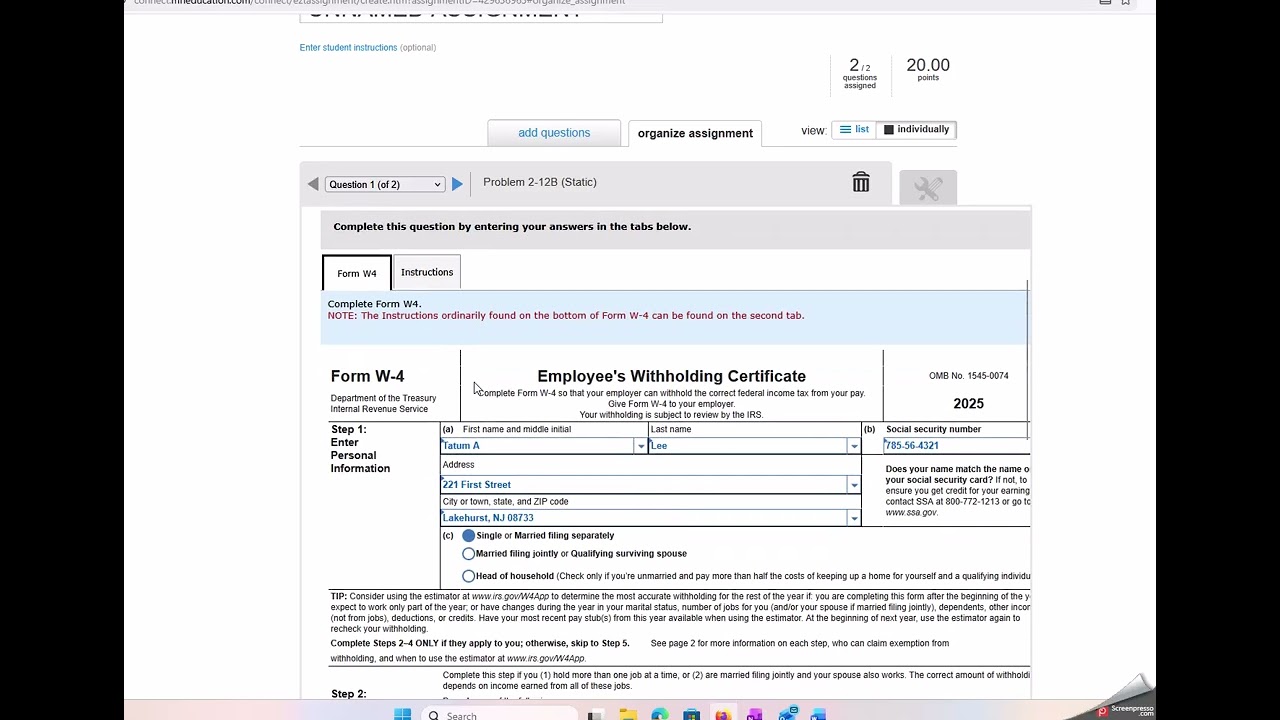Expand the address dropdown arrow
This screenshot has height=720, width=1280.
[x=854, y=485]
